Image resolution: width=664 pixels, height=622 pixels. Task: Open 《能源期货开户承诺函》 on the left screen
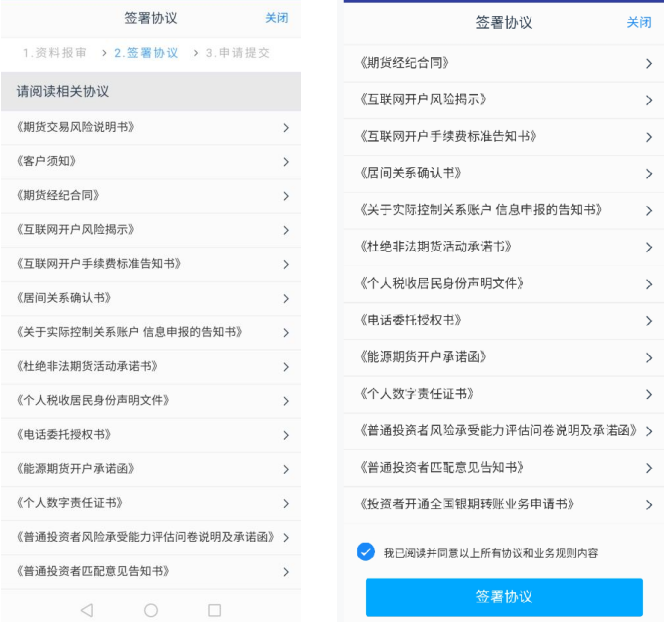[76, 468]
